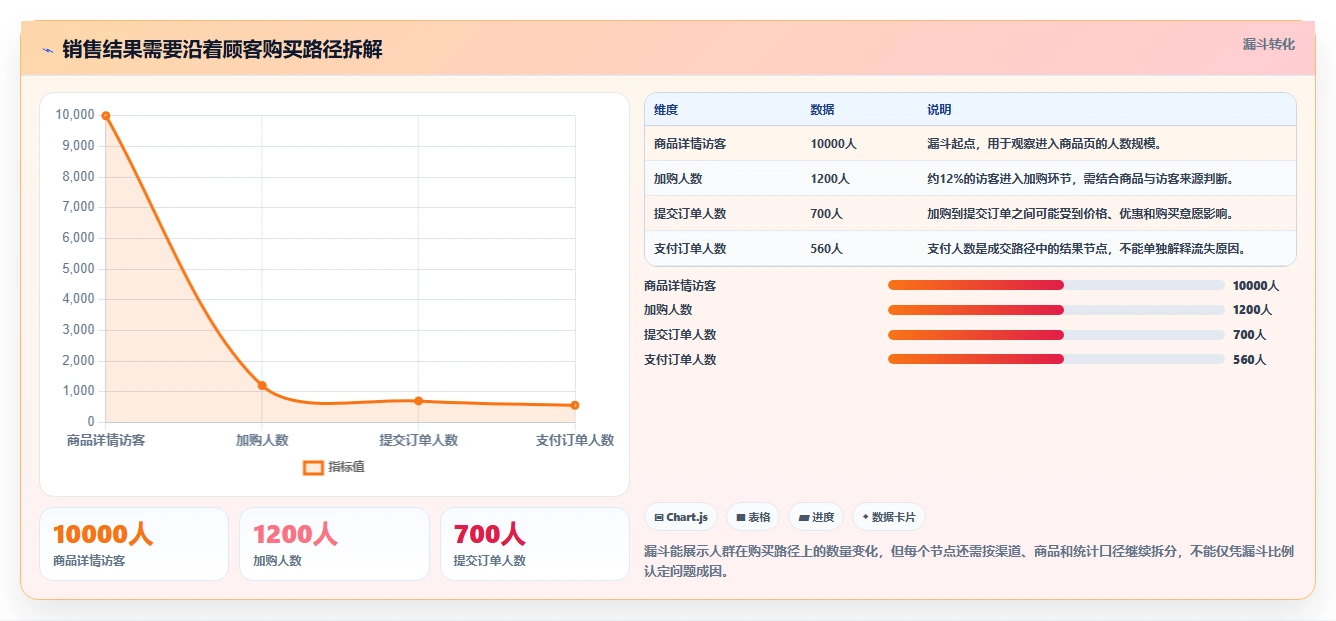The height and width of the screenshot is (621, 1336).
Task: Click the description starting with 支付人数是成交路径
Action: tap(1086, 249)
